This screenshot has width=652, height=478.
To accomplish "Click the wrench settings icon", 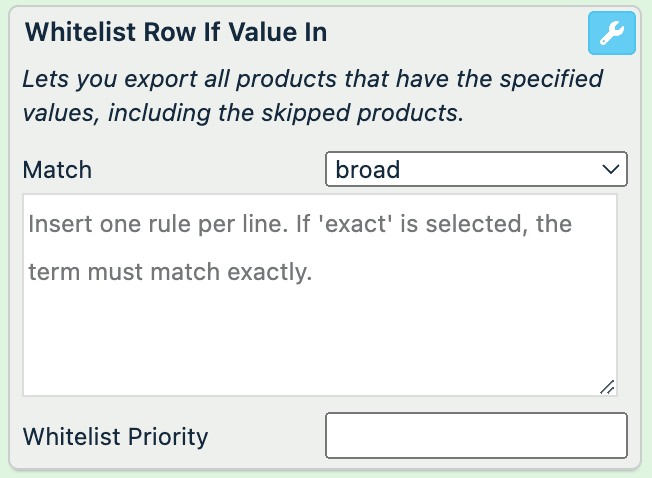I will point(611,35).
